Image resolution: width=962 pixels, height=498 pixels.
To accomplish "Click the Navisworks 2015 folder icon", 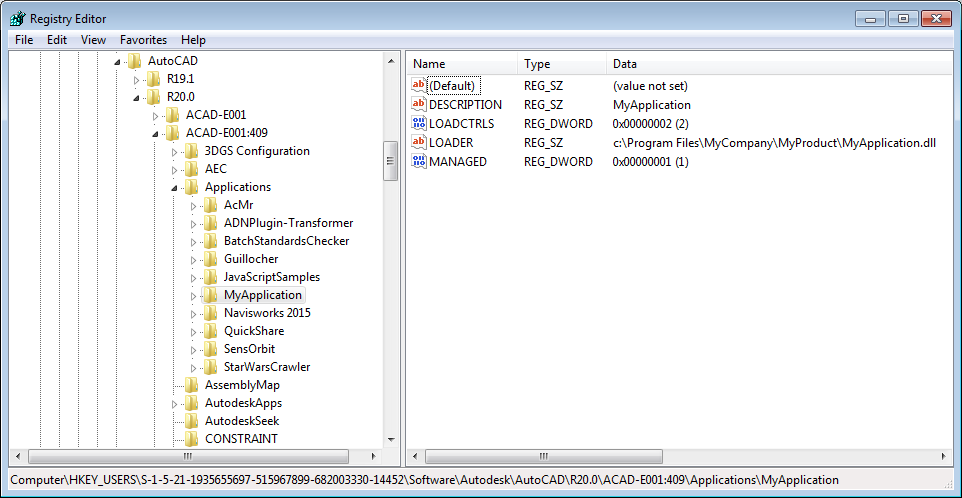I will [x=210, y=313].
